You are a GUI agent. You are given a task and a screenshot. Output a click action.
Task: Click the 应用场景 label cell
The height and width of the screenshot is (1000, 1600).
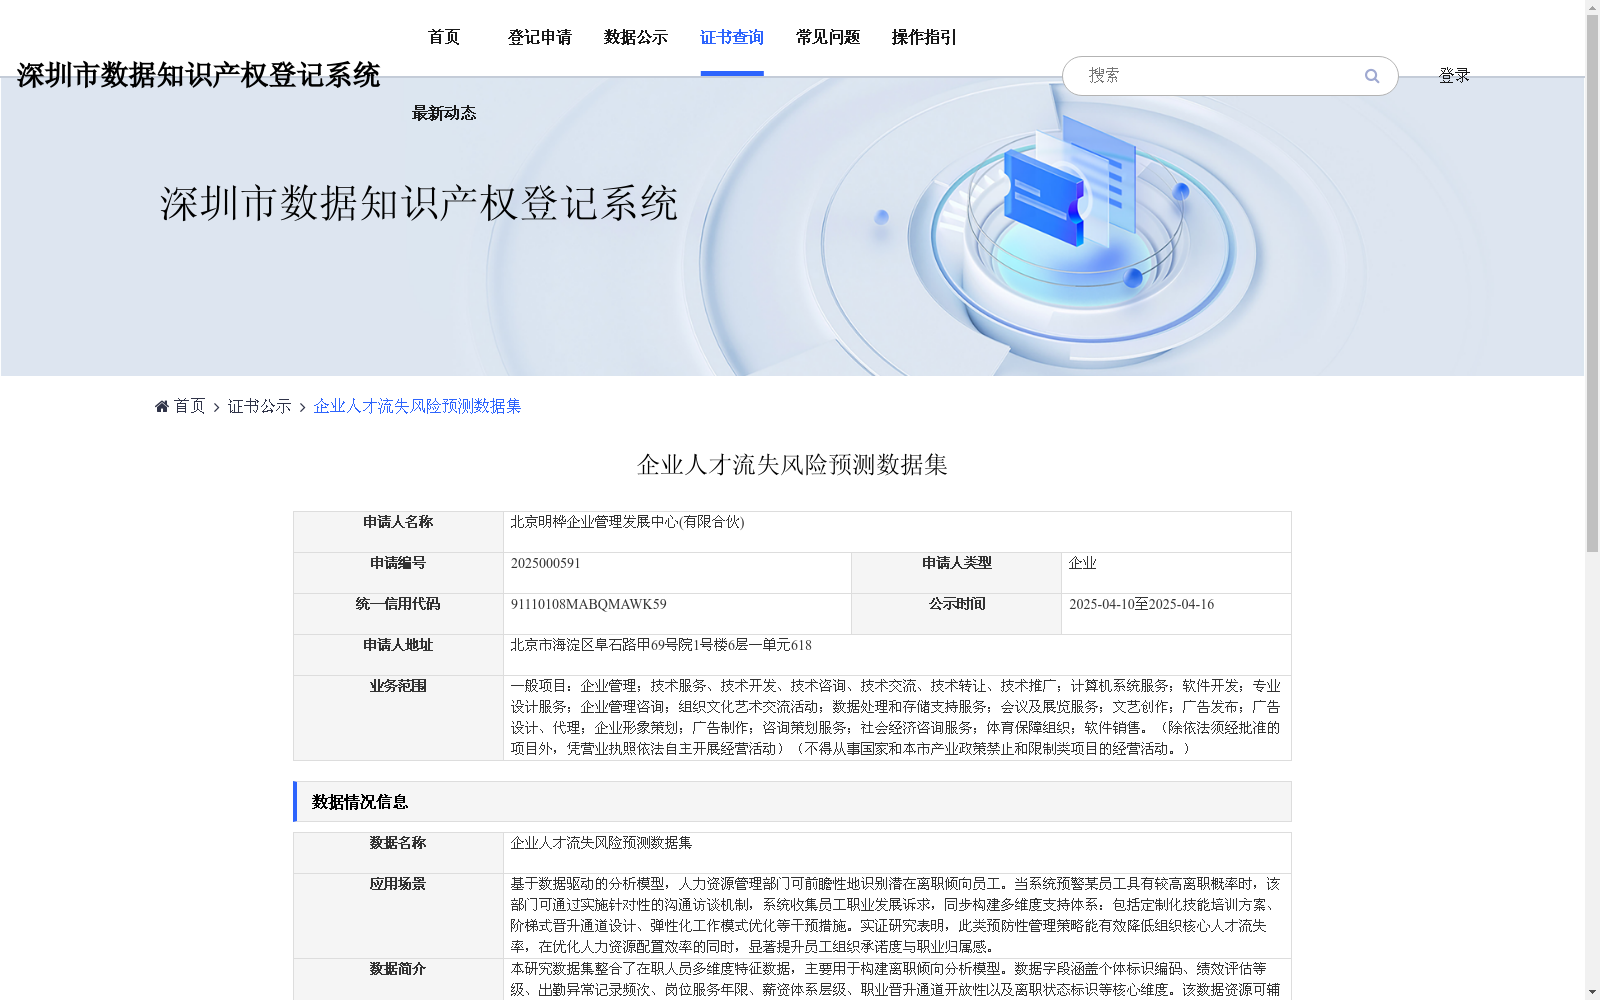point(398,916)
